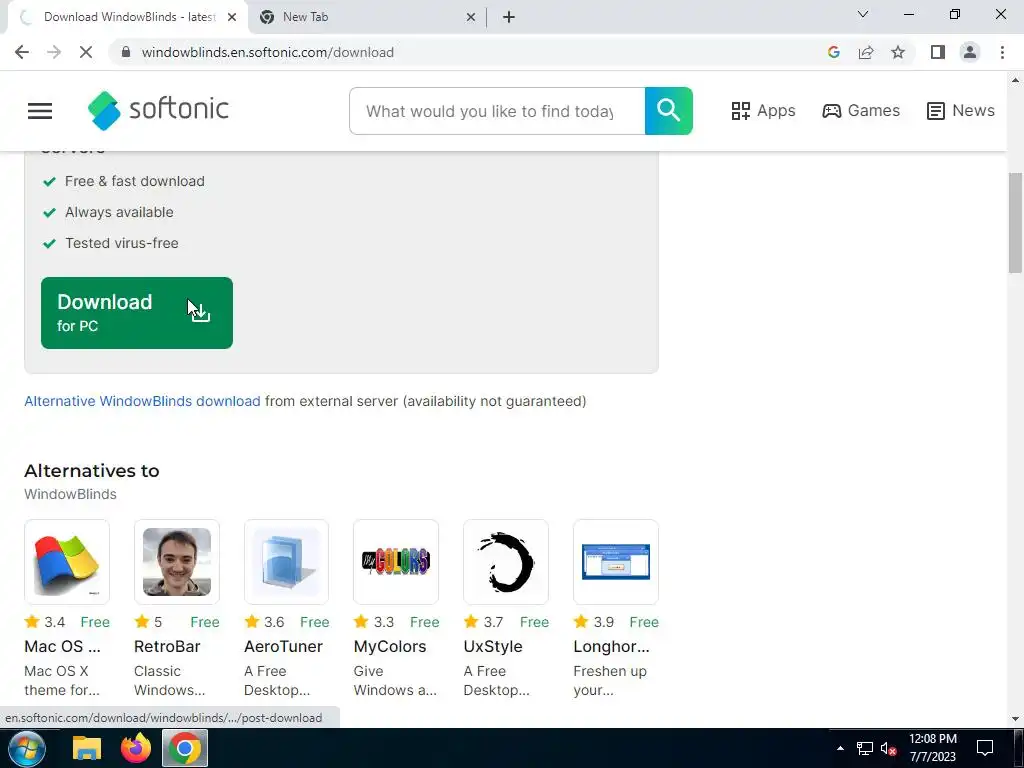
Task: Click the 'Tested virus-free' text
Action: point(121,243)
